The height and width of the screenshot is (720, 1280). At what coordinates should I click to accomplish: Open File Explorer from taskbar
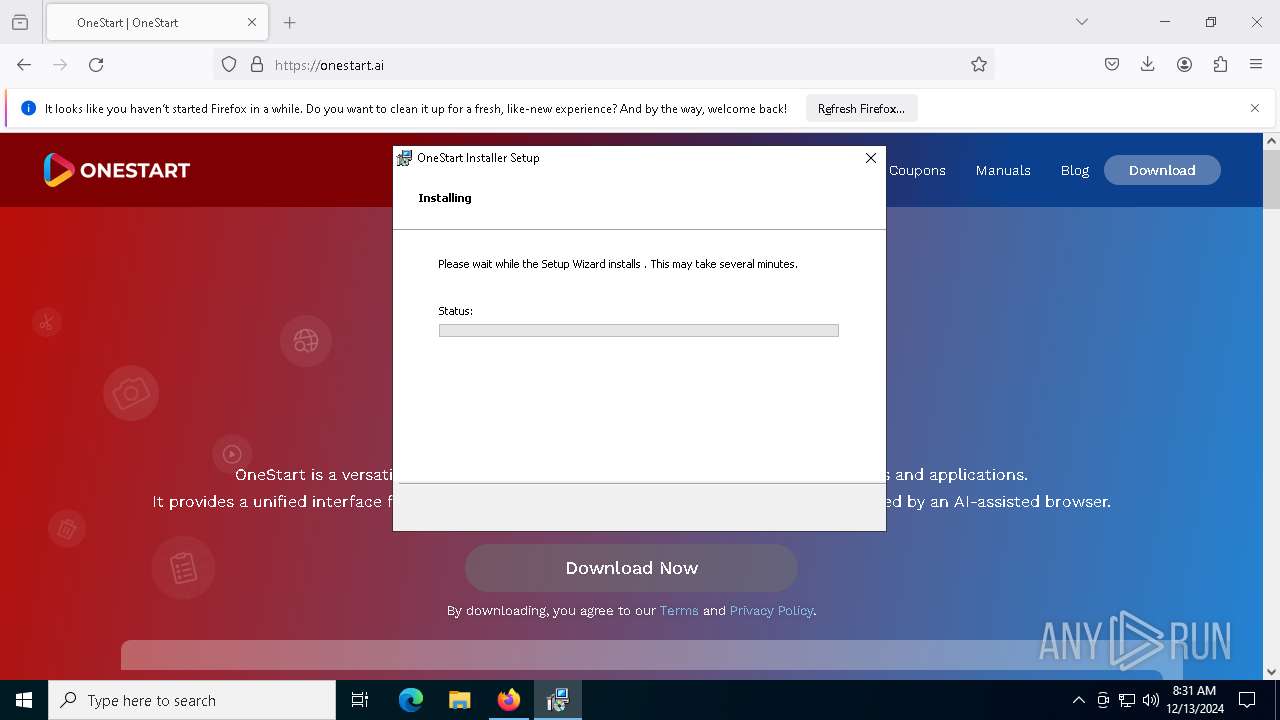[x=459, y=700]
